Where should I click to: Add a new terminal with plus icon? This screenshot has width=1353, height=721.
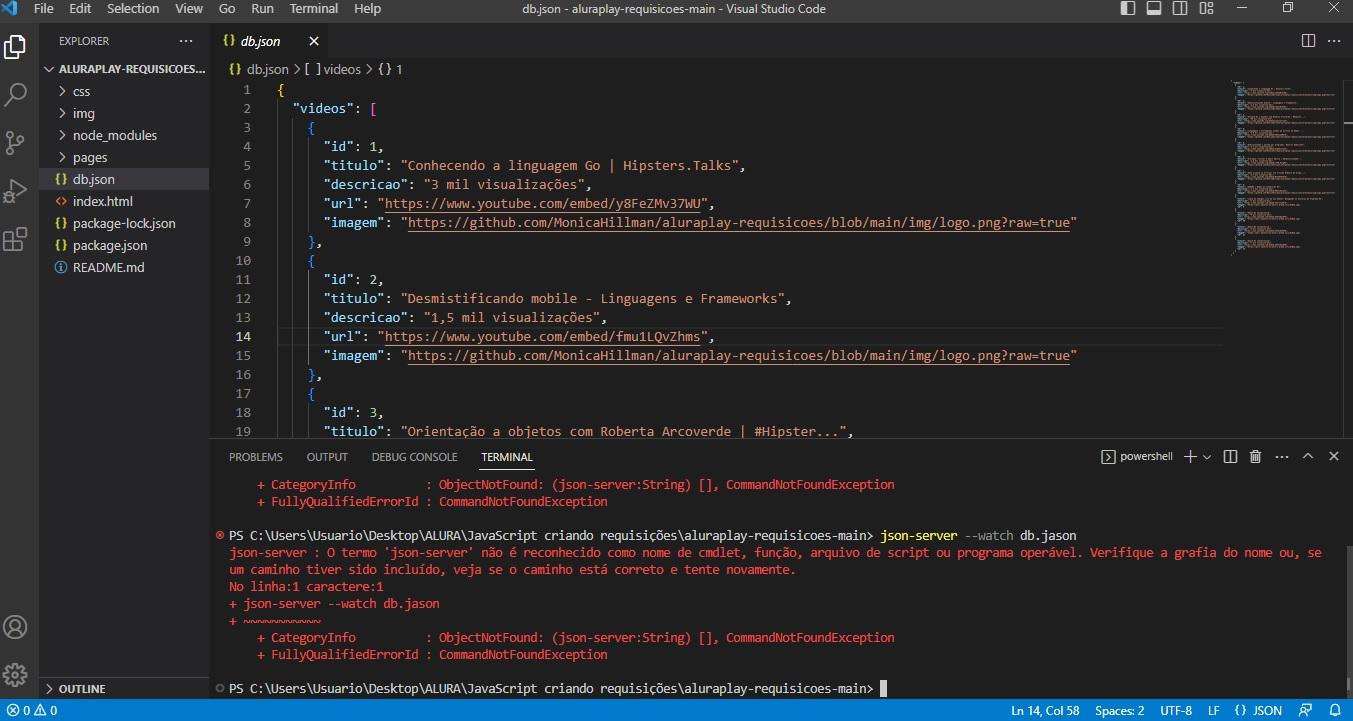point(1190,456)
